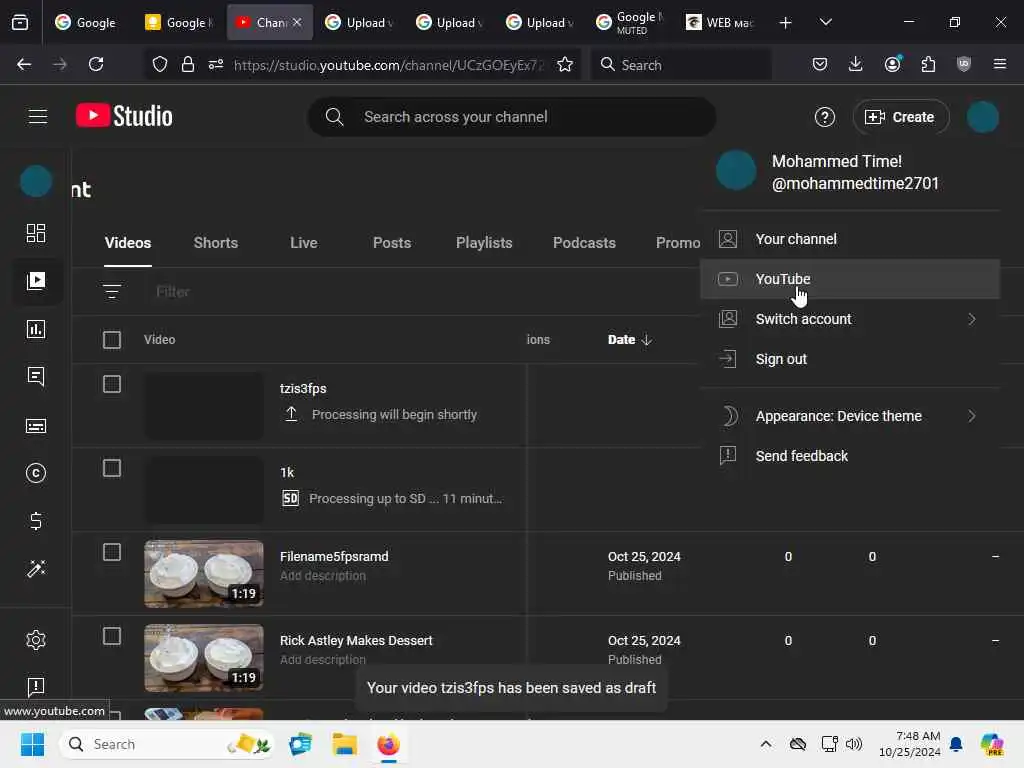Close the Channel content browser tab

297,22
